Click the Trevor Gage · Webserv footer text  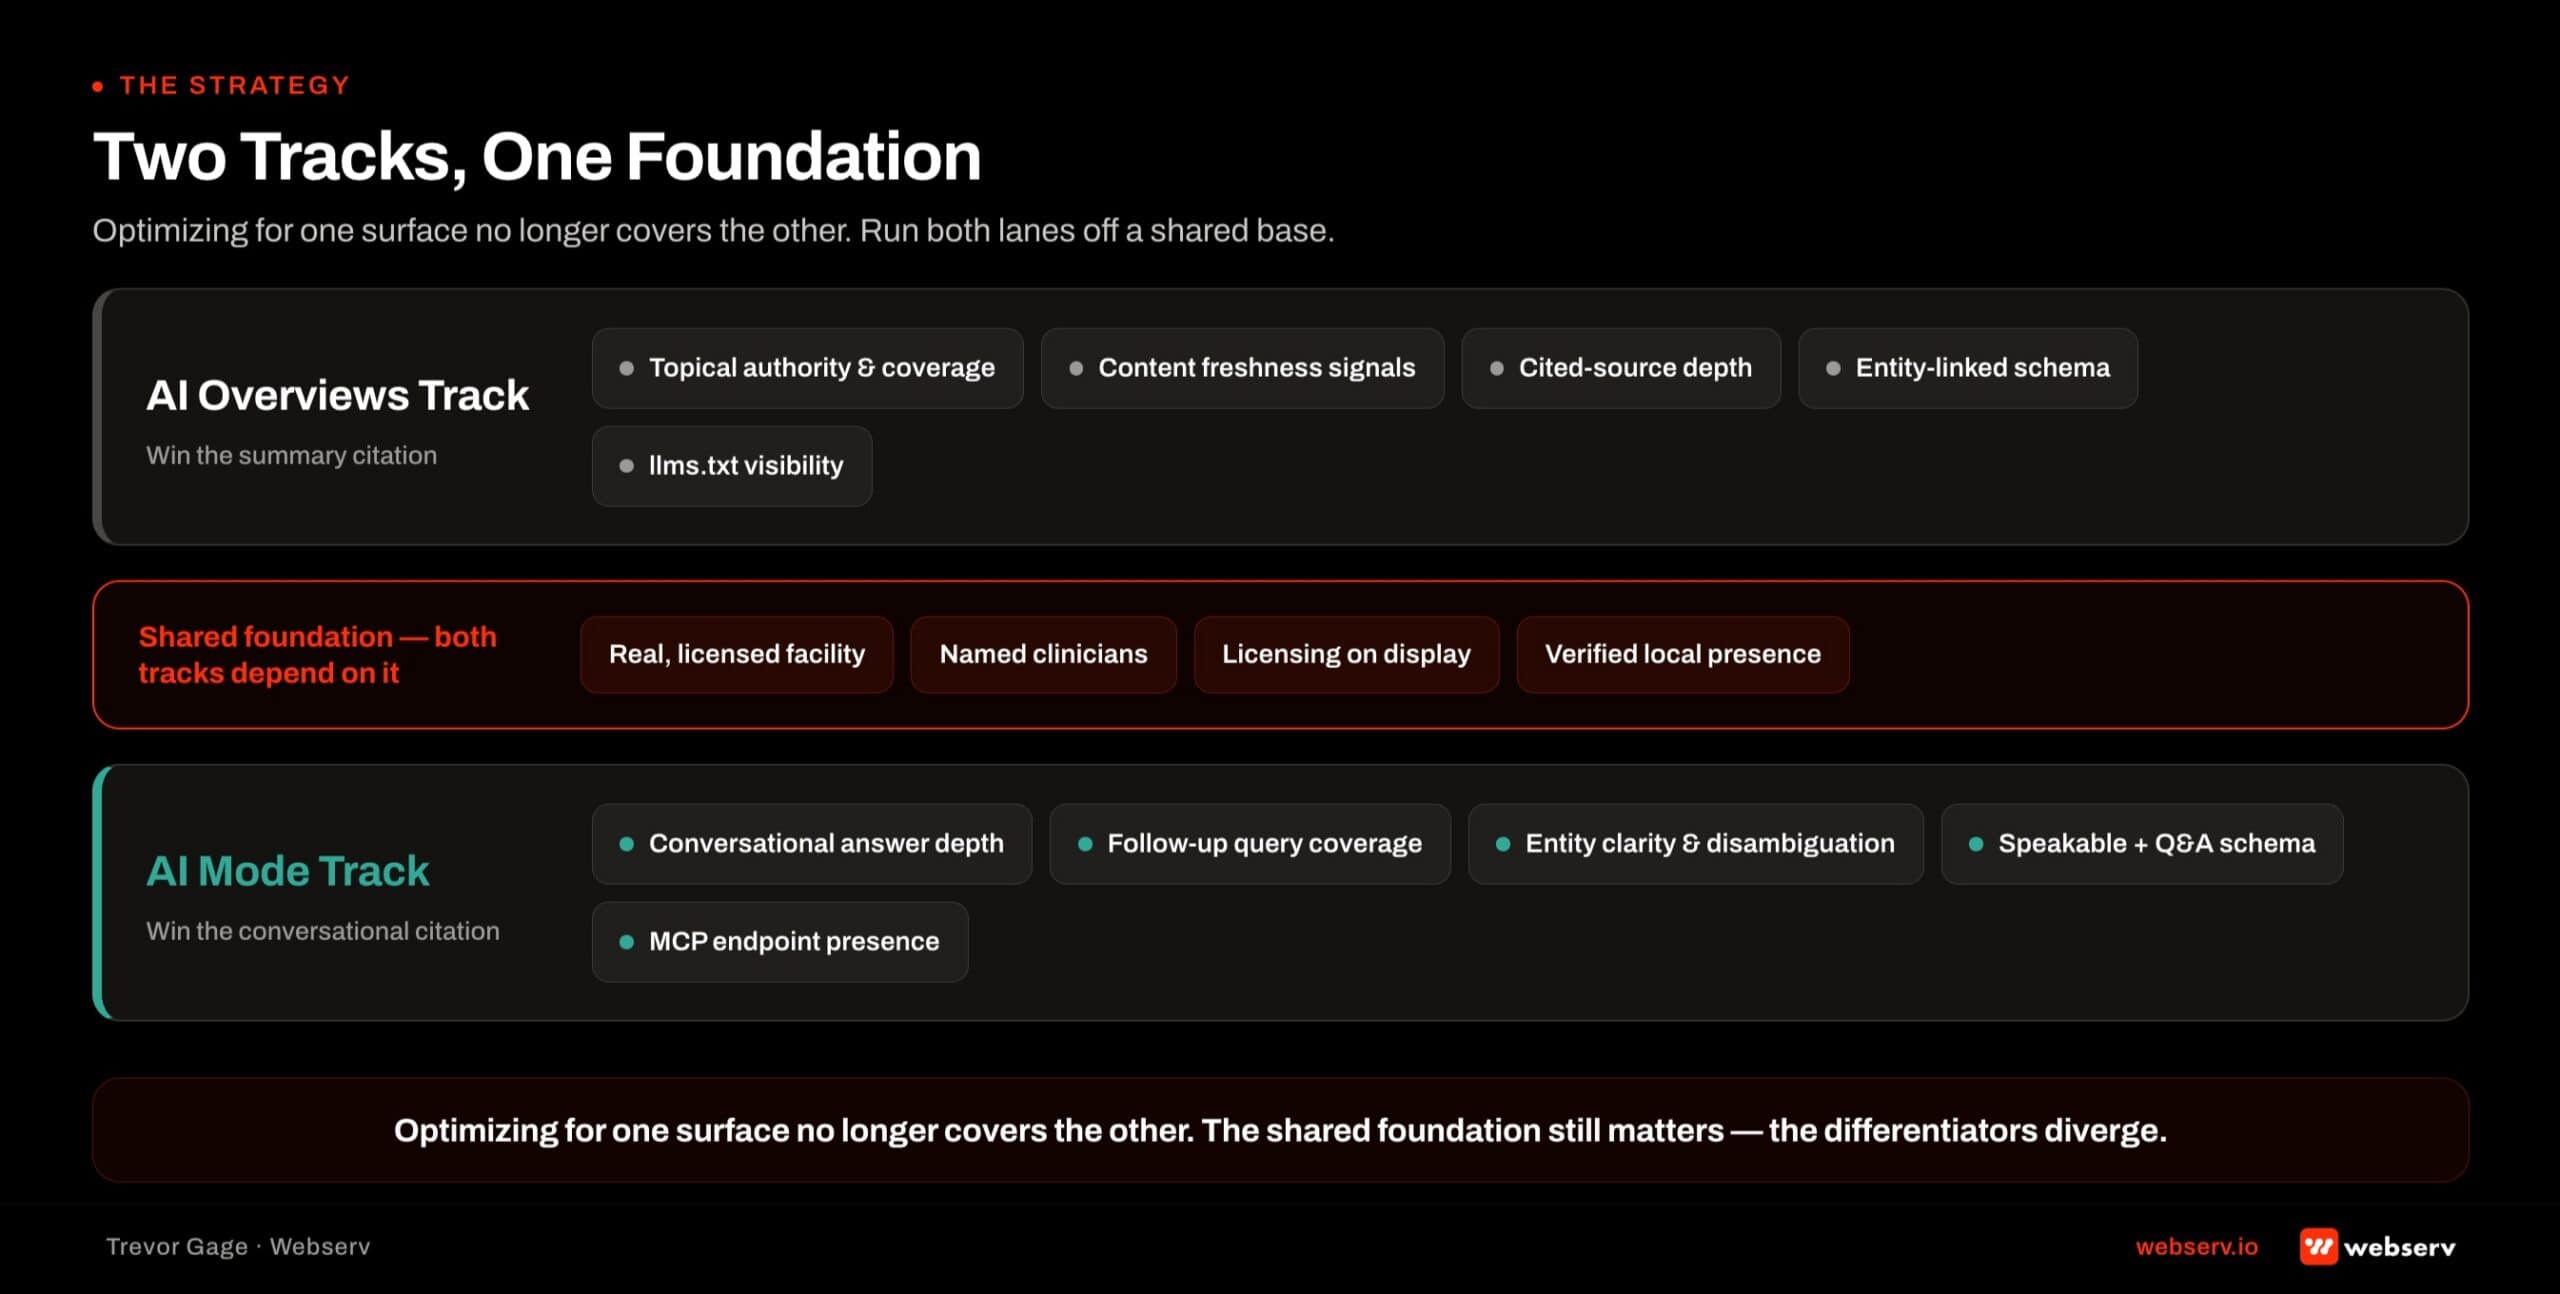click(x=238, y=1246)
